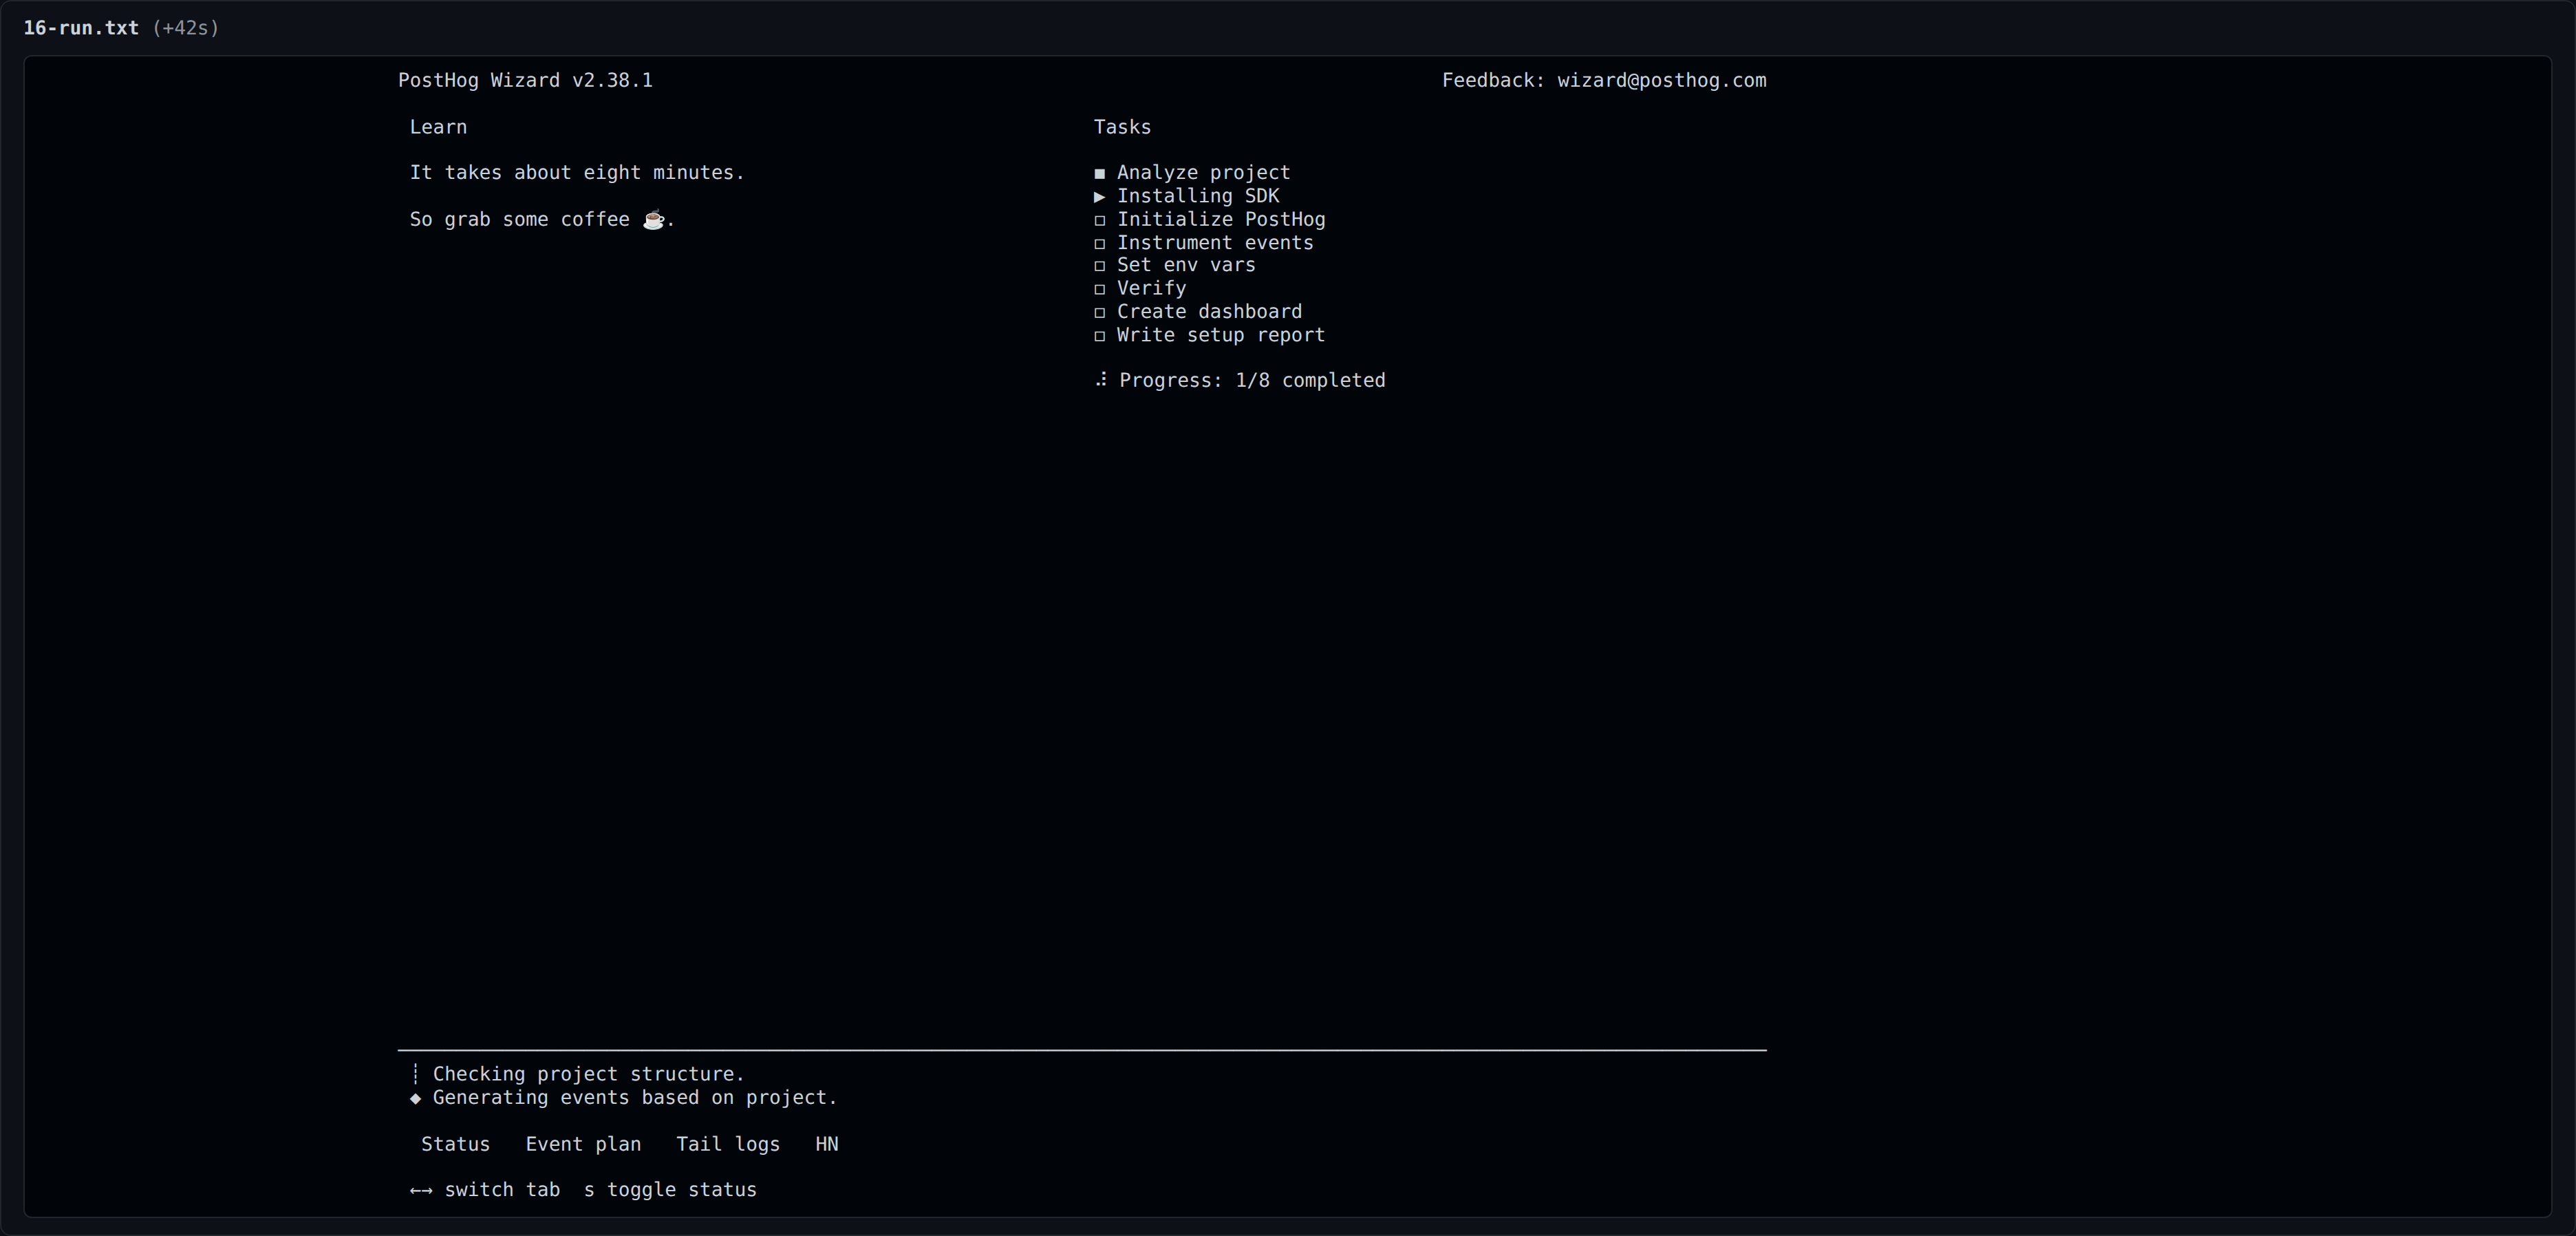Click the diamond marker beside Generating events
The width and height of the screenshot is (2576, 1236).
point(415,1098)
